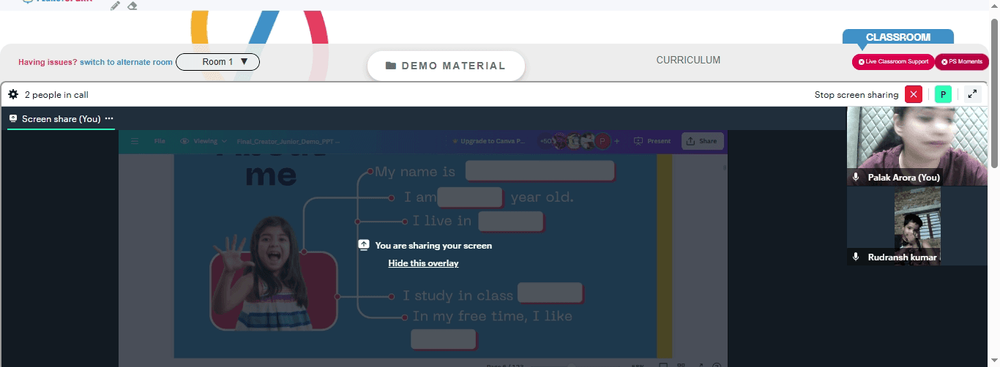This screenshot has width=1000, height=367.
Task: Select the pencil drawing tool
Action: (x=115, y=6)
